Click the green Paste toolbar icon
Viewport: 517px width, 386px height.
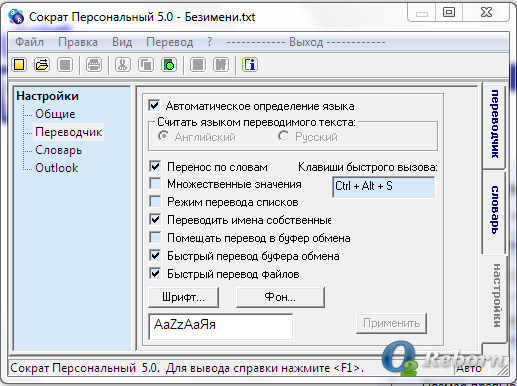tap(169, 65)
